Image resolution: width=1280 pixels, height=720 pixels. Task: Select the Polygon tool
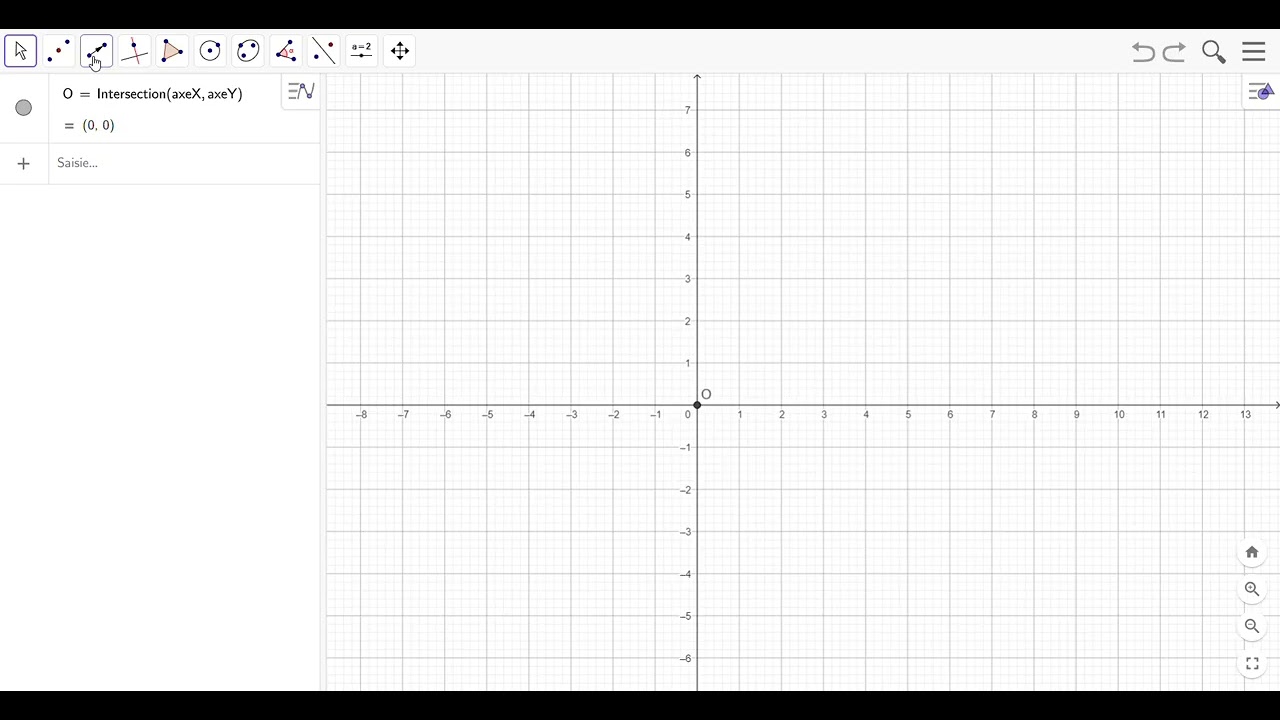(x=172, y=51)
